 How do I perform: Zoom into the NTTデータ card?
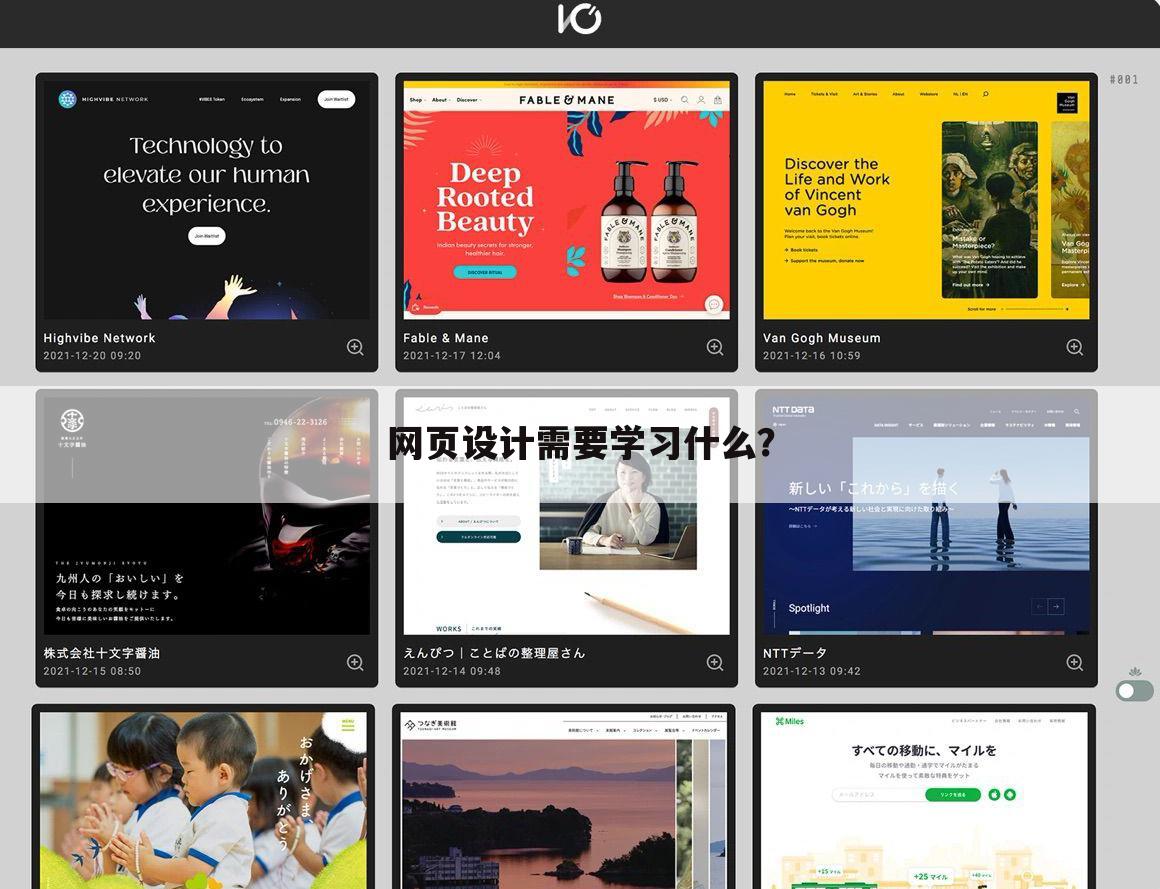1074,663
